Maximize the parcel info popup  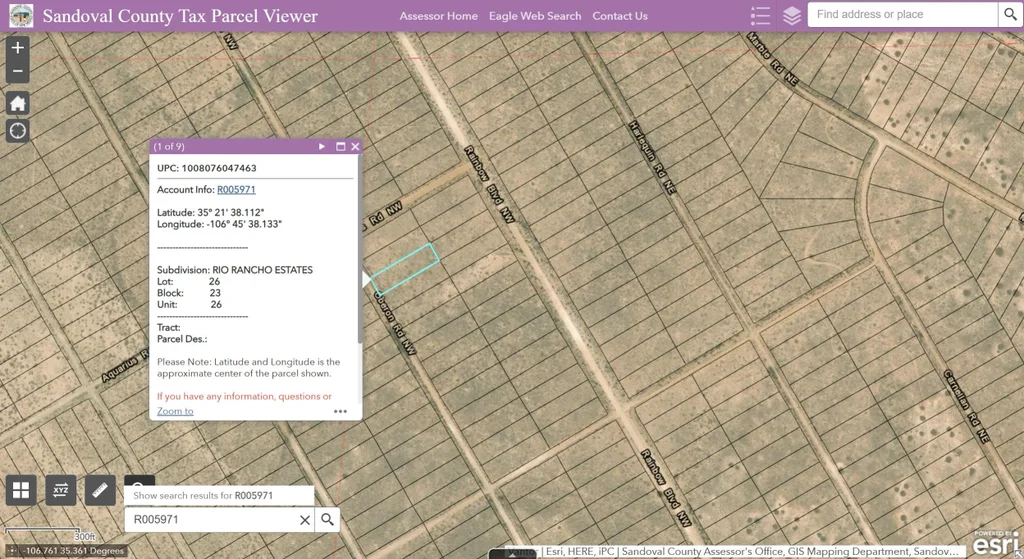(x=340, y=147)
